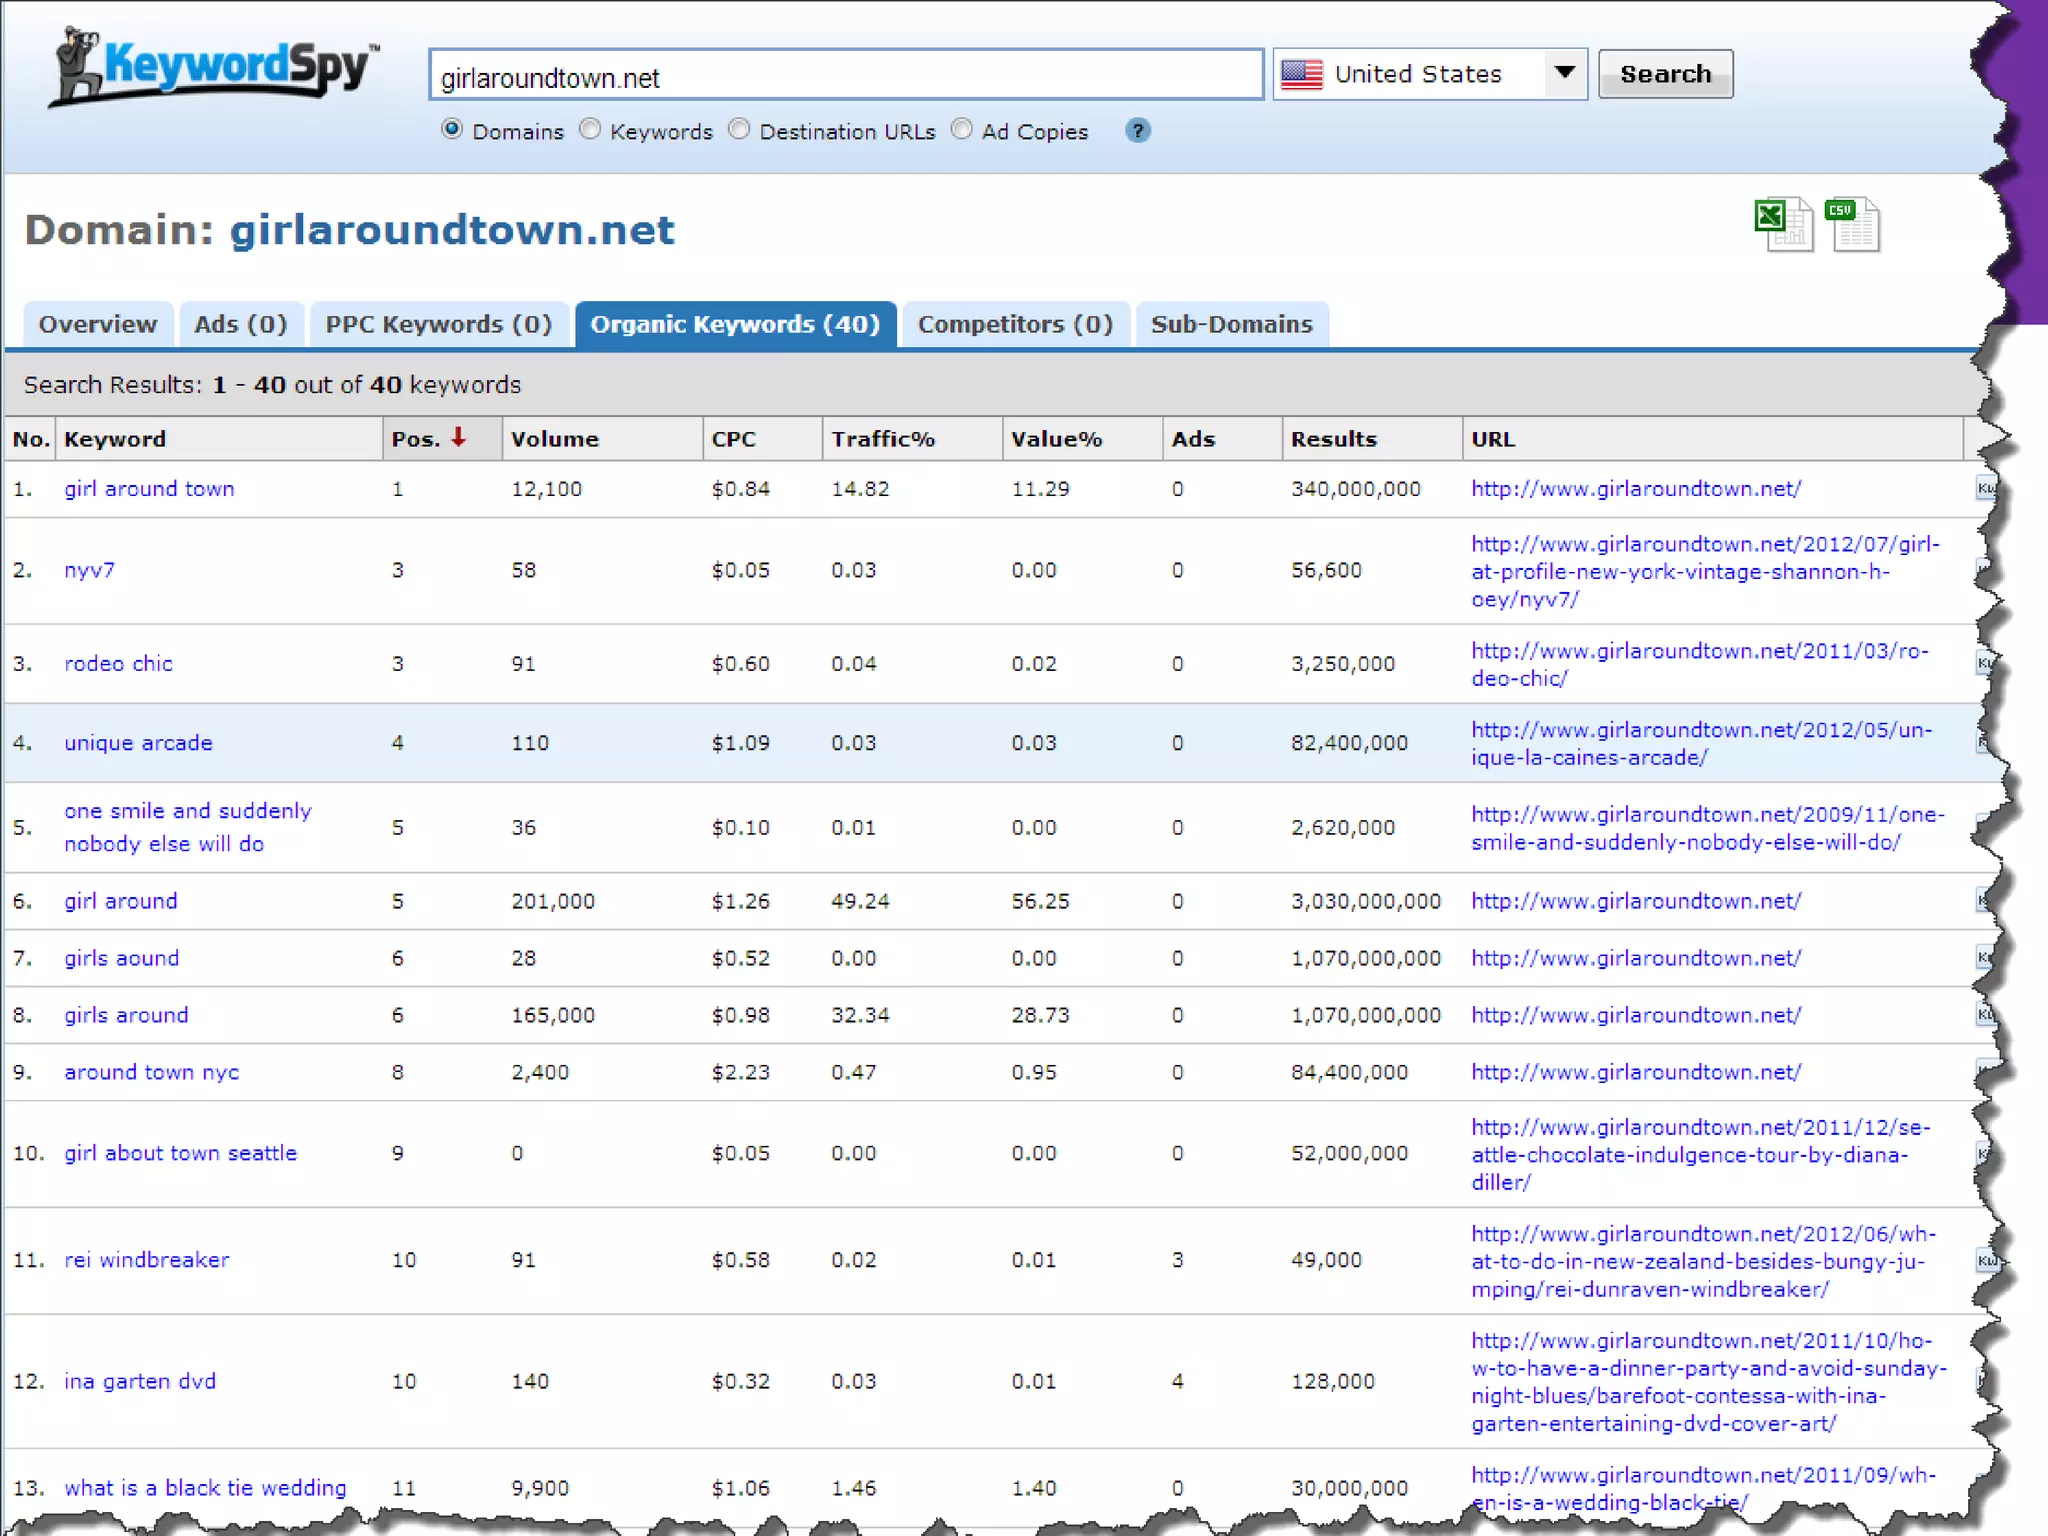
Task: Export results as CSV file
Action: pyautogui.click(x=1853, y=225)
